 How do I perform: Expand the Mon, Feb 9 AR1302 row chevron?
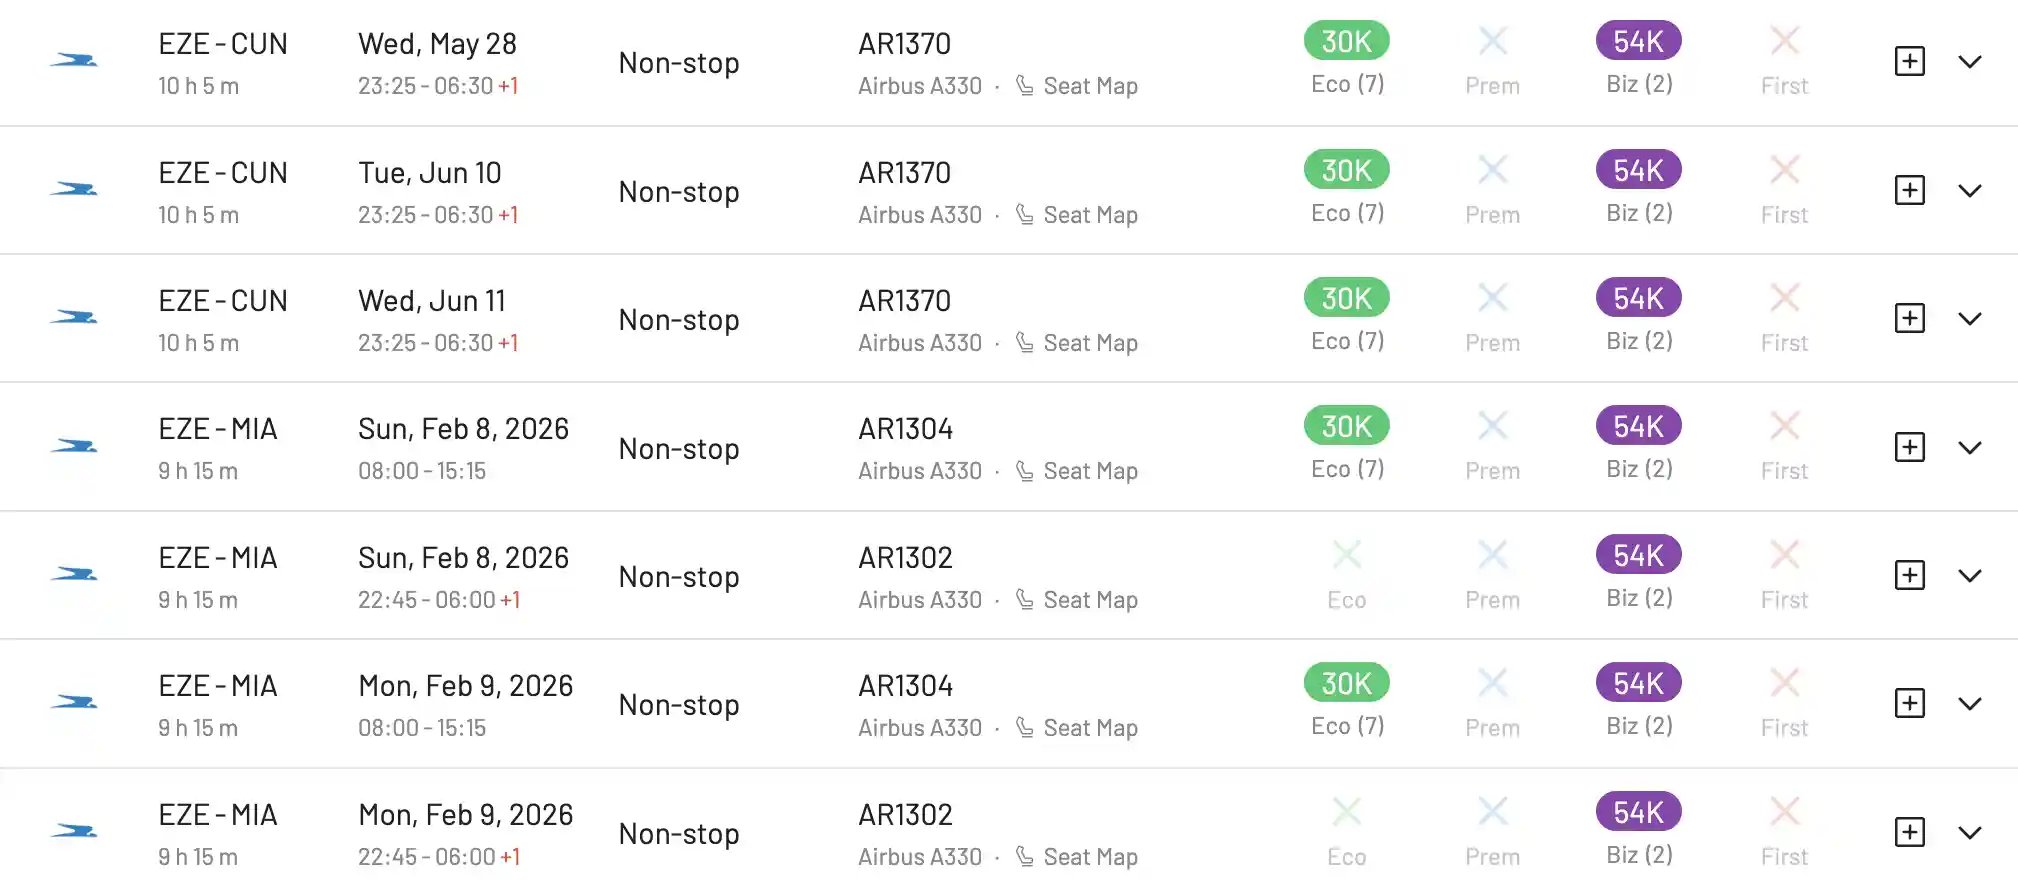coord(1970,832)
